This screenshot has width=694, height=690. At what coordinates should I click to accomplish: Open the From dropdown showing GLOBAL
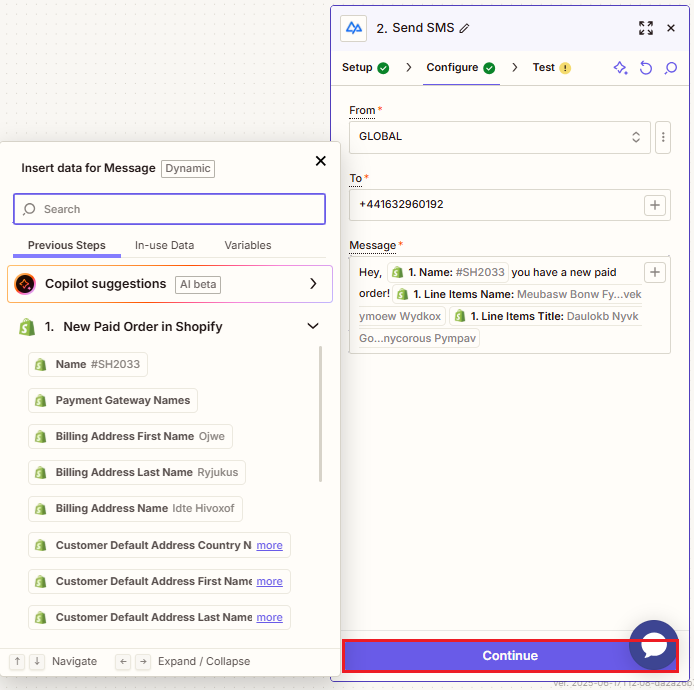pyautogui.click(x=500, y=137)
